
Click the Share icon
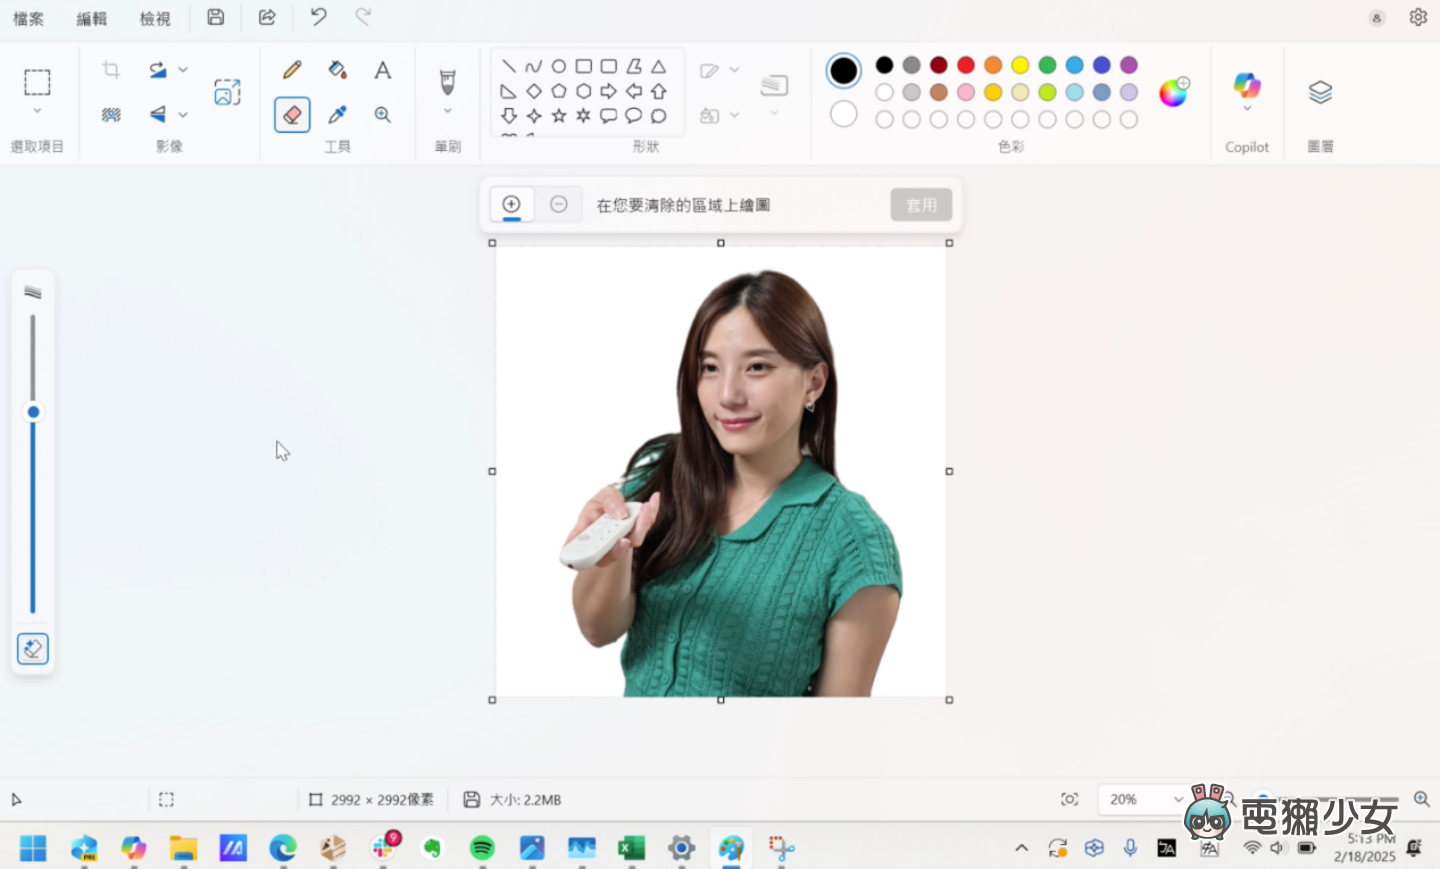coord(267,17)
